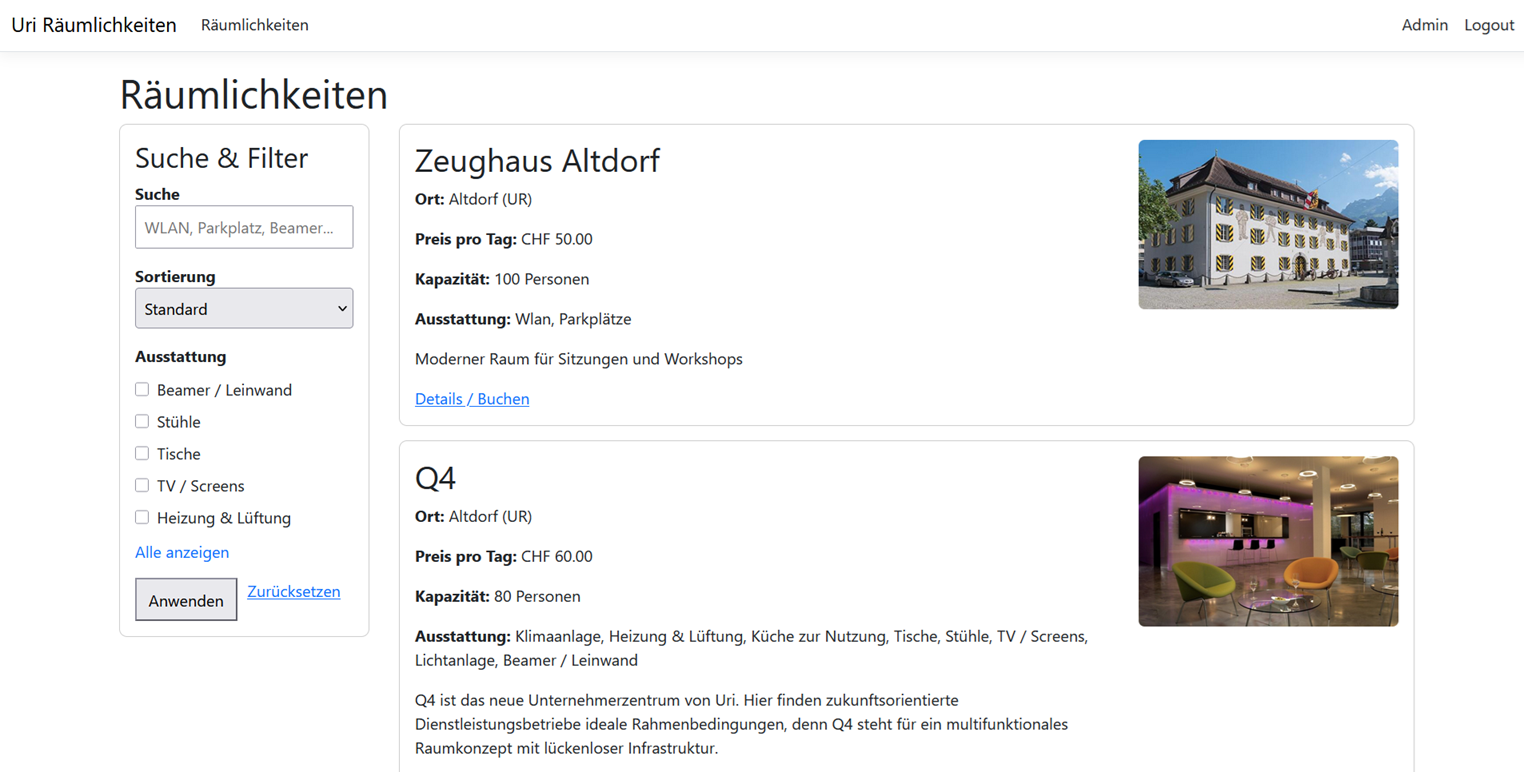The width and height of the screenshot is (1524, 772).
Task: Open the Räumlichkeiten navigation item
Action: 254,25
